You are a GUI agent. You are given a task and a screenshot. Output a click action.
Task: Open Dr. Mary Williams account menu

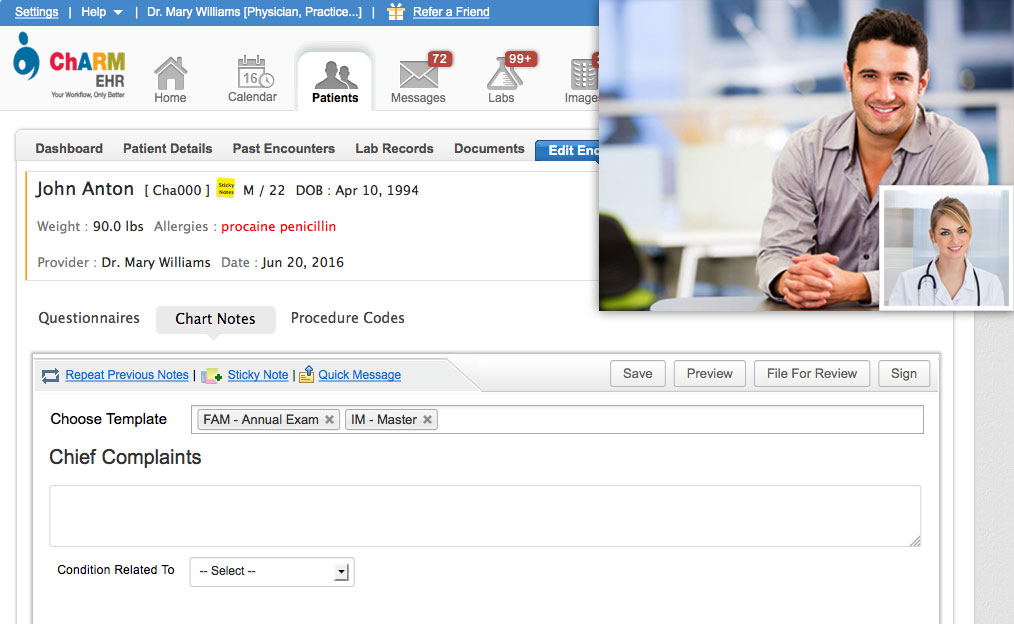tap(254, 12)
